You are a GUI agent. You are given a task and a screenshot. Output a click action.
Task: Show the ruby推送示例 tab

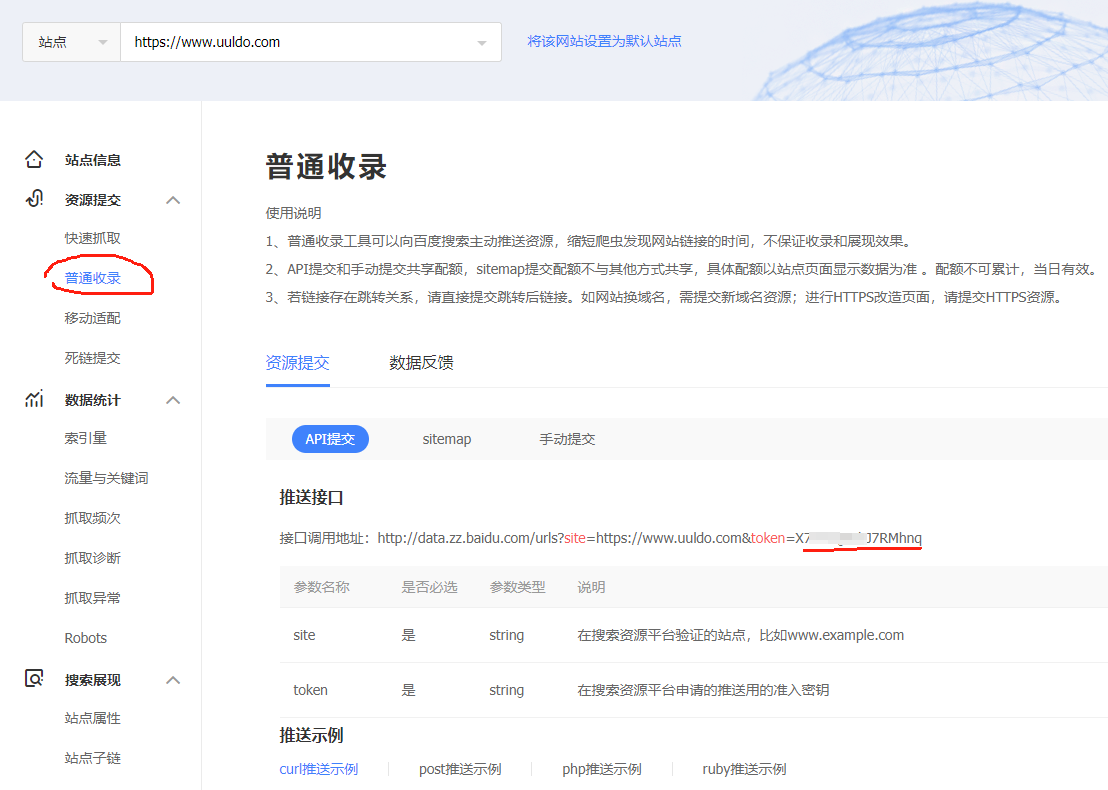[744, 769]
